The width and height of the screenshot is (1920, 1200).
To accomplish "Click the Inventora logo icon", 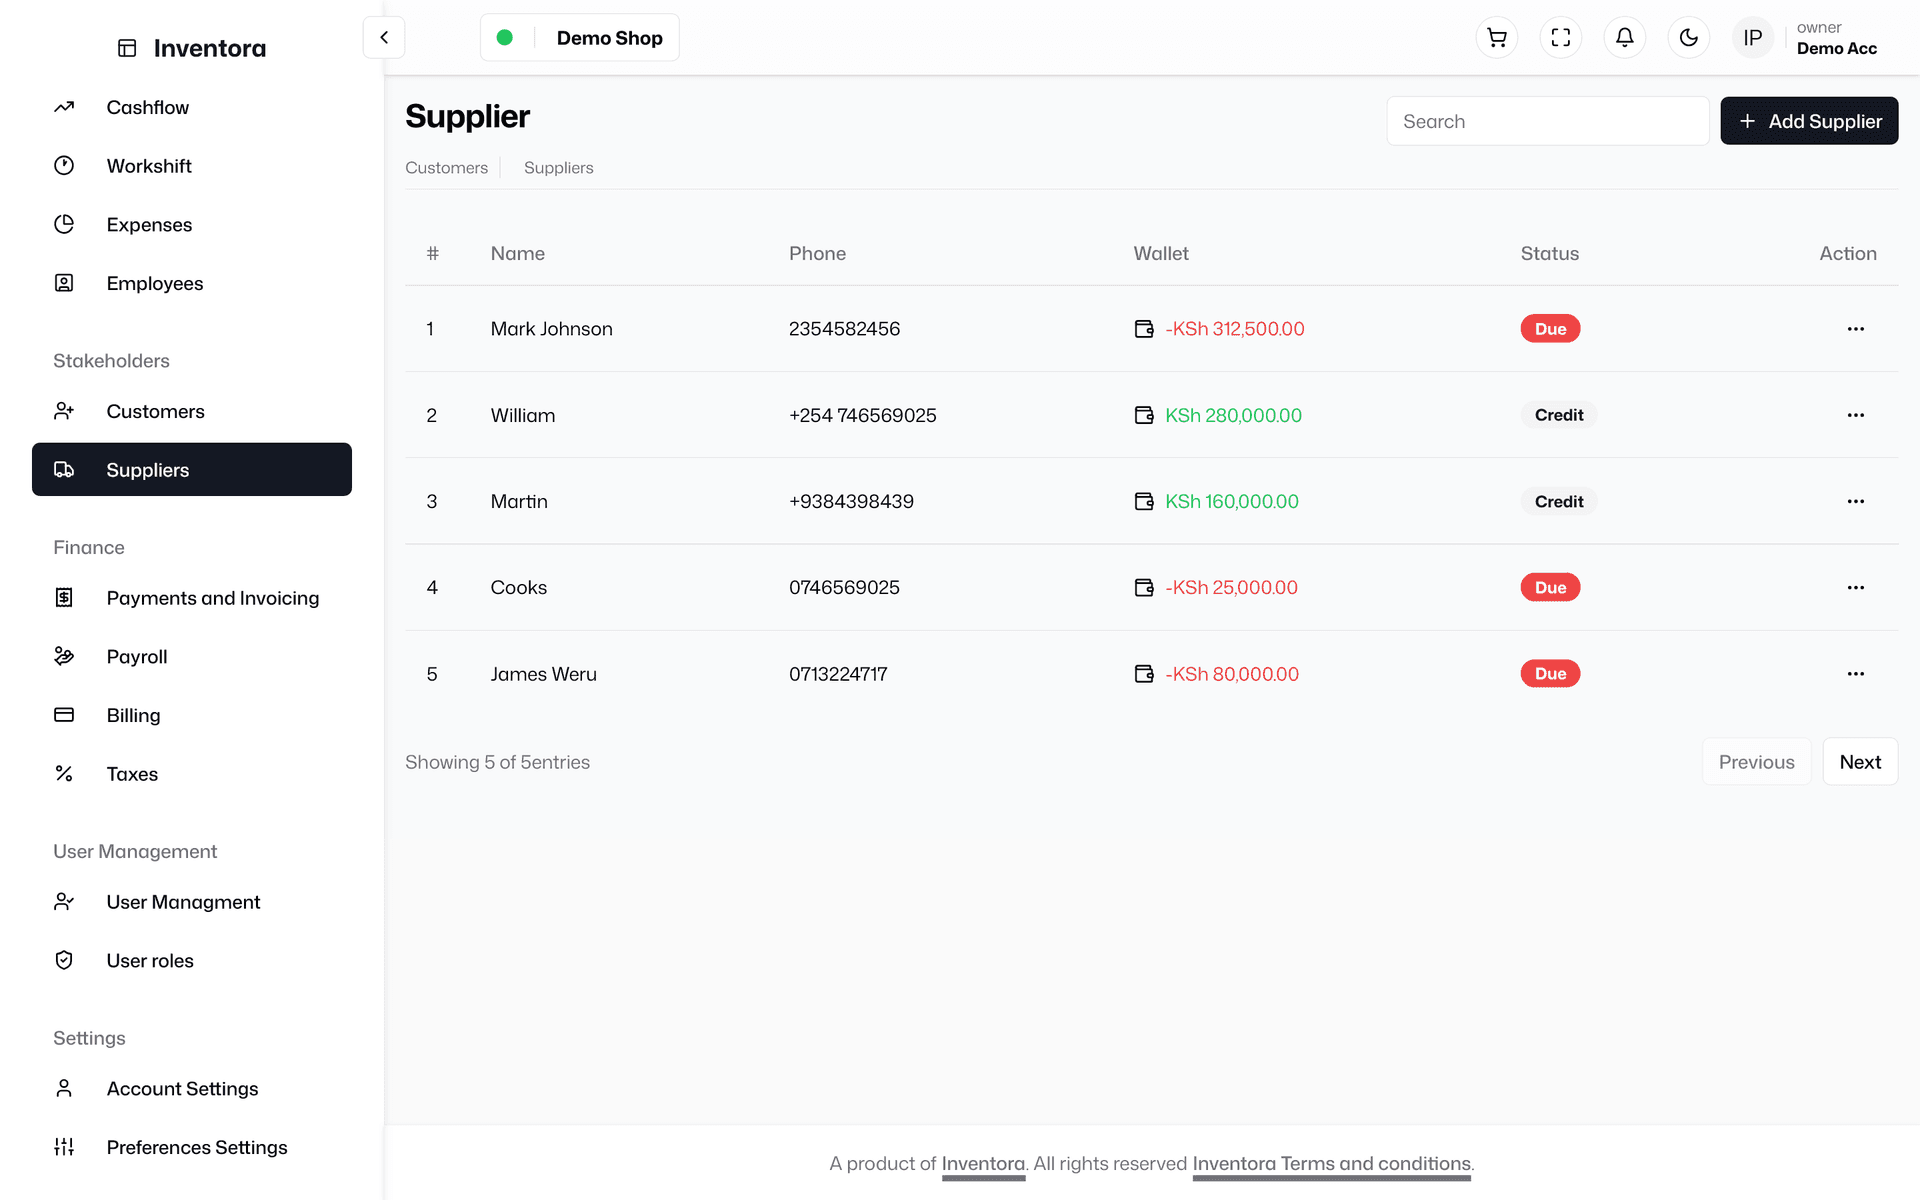I will 127,48.
